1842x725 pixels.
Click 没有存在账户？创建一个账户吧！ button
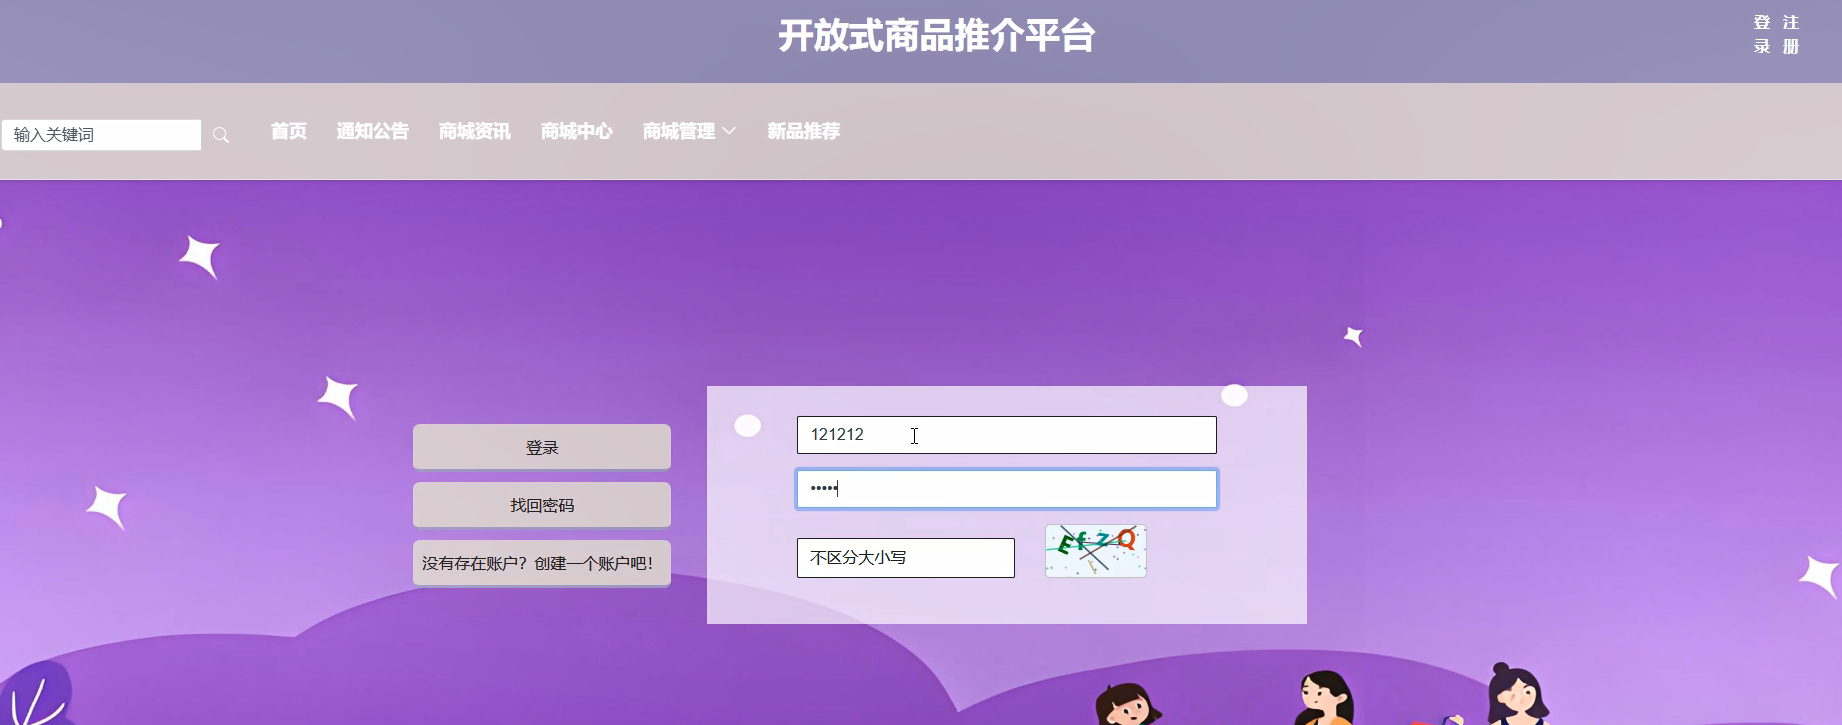[x=542, y=563]
